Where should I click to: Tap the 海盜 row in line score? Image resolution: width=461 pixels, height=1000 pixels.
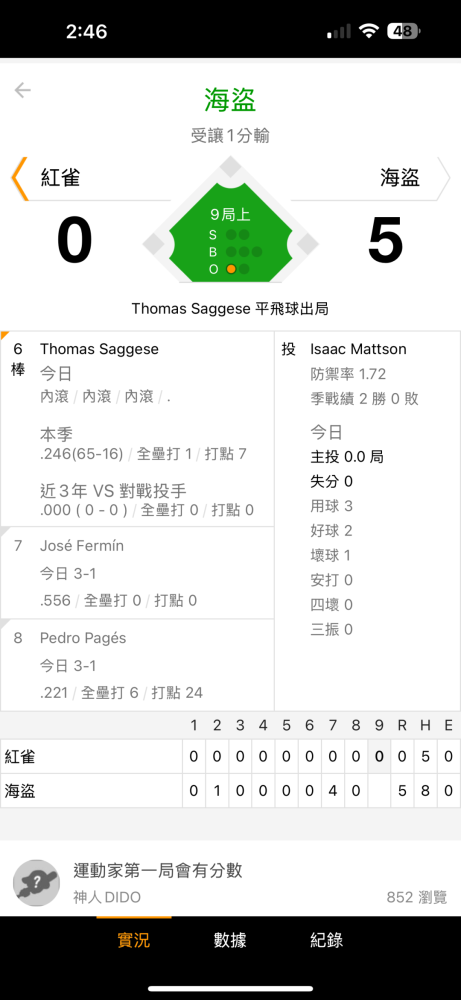pyautogui.click(x=230, y=791)
